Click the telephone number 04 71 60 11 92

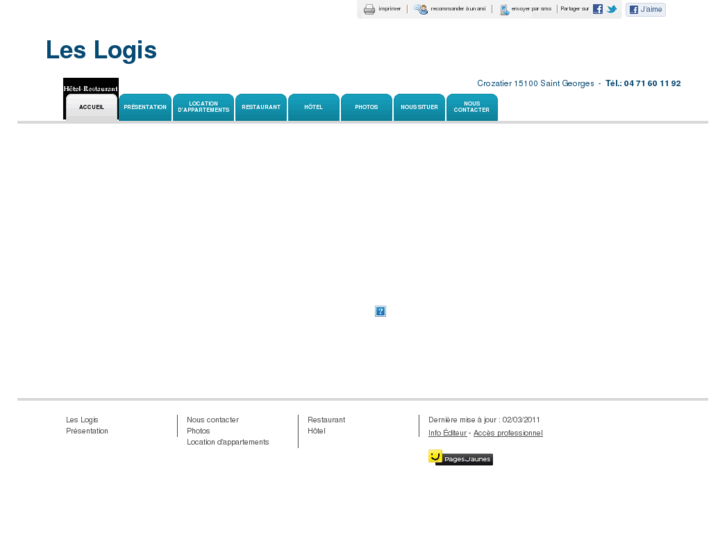652,83
